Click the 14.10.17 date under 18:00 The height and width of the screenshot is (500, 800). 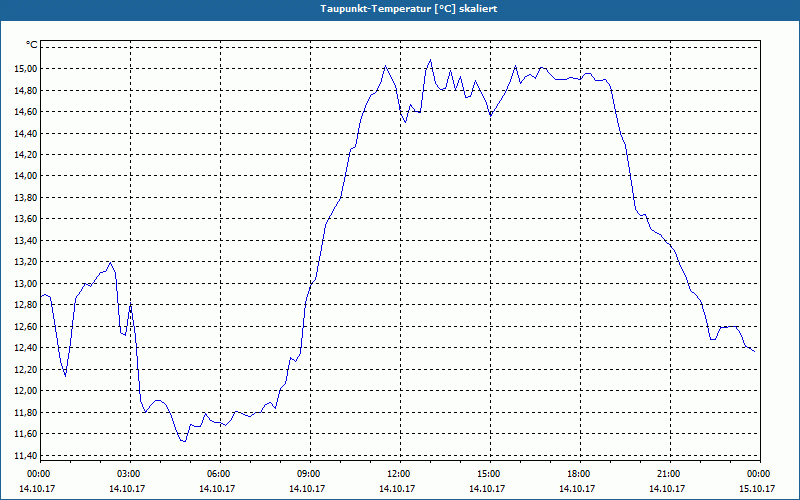coord(577,488)
